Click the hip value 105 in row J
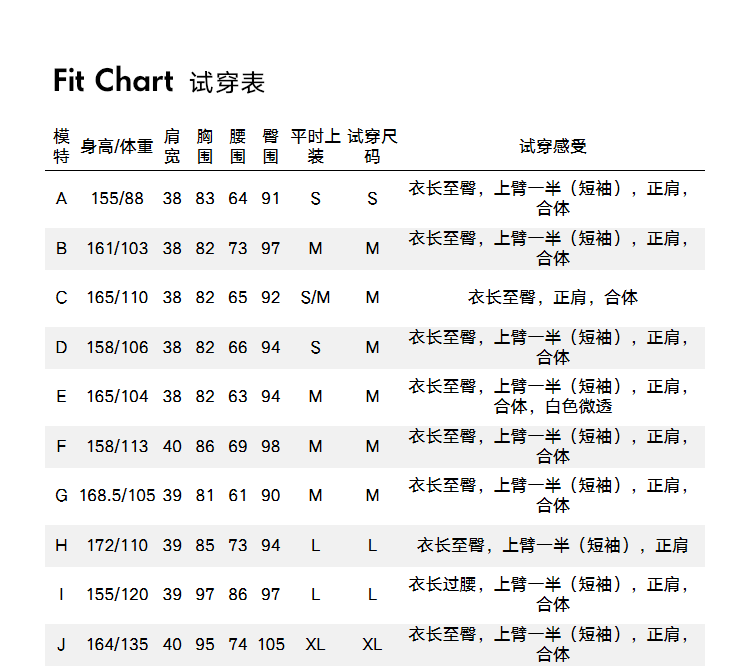The image size is (750, 666). point(271,644)
